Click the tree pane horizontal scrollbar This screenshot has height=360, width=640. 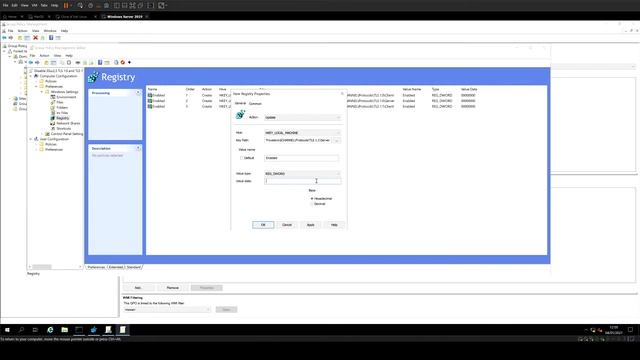pos(56,267)
